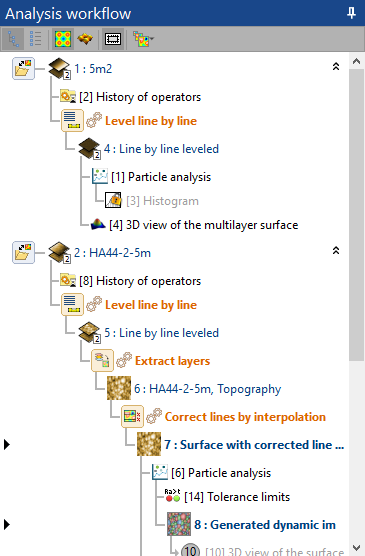Select the 5m2 multilayer studiable icon
365x556 pixels.
tap(59, 68)
